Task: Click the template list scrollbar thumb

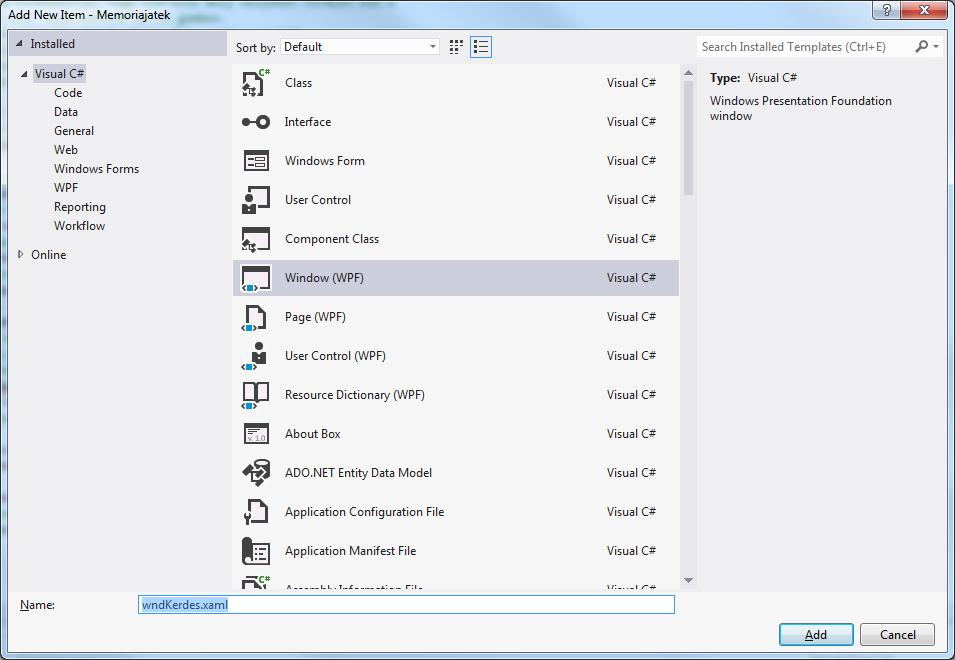Action: click(x=688, y=138)
